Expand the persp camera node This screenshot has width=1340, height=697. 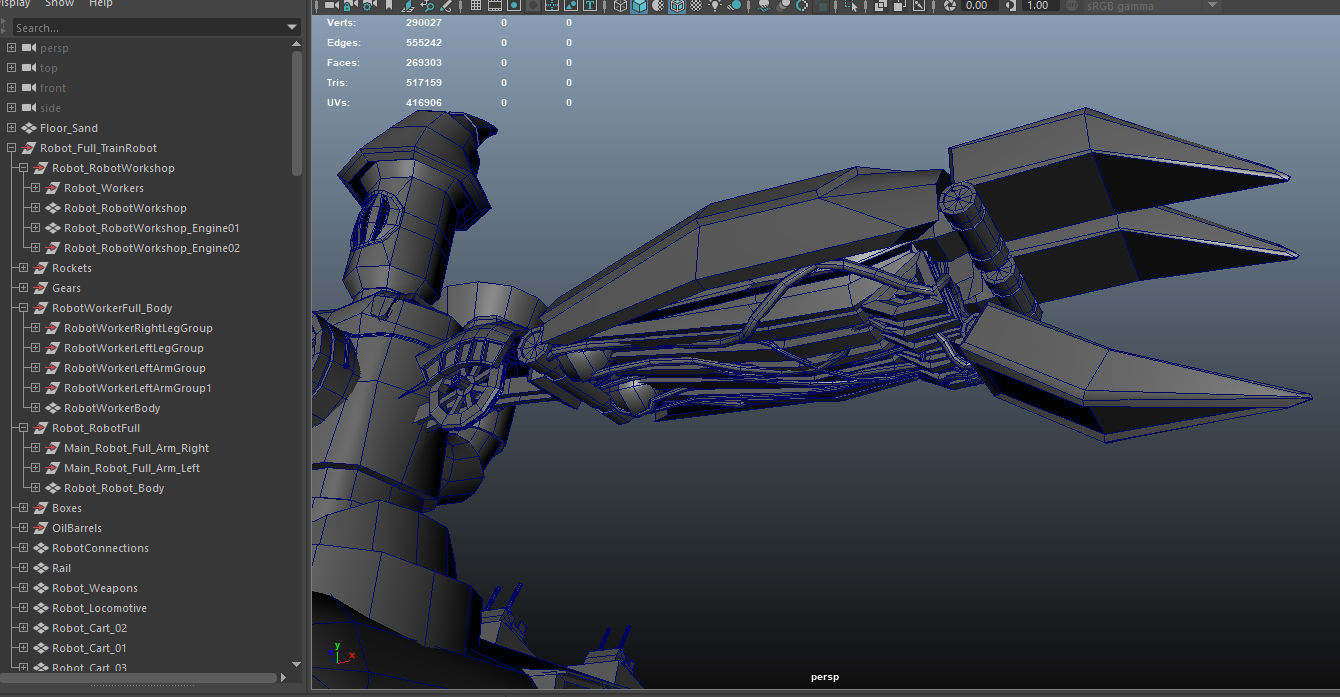click(x=11, y=48)
